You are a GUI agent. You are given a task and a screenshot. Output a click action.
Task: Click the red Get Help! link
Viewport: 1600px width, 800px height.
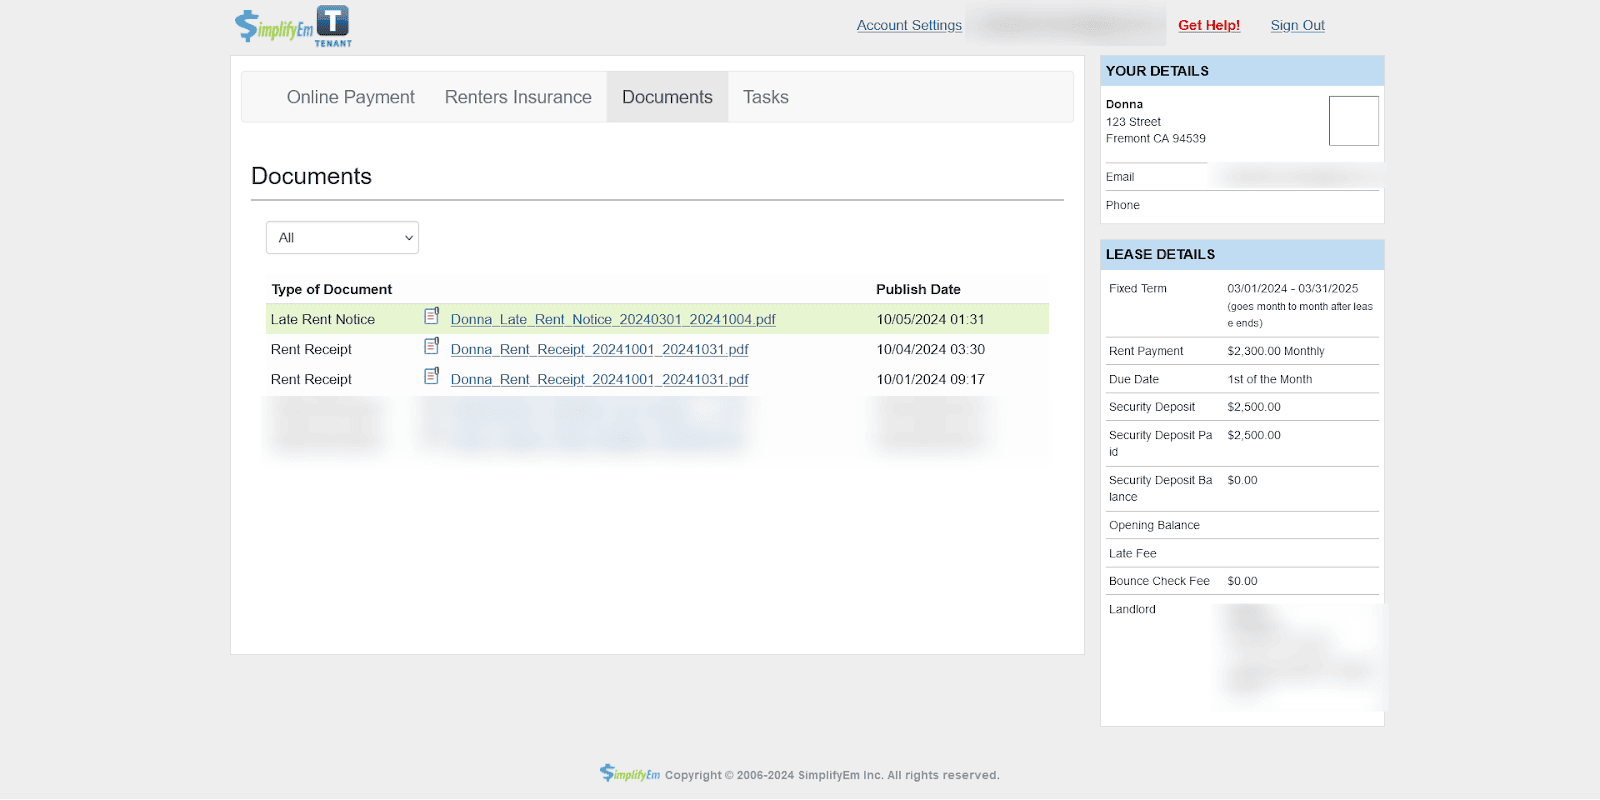click(1208, 25)
